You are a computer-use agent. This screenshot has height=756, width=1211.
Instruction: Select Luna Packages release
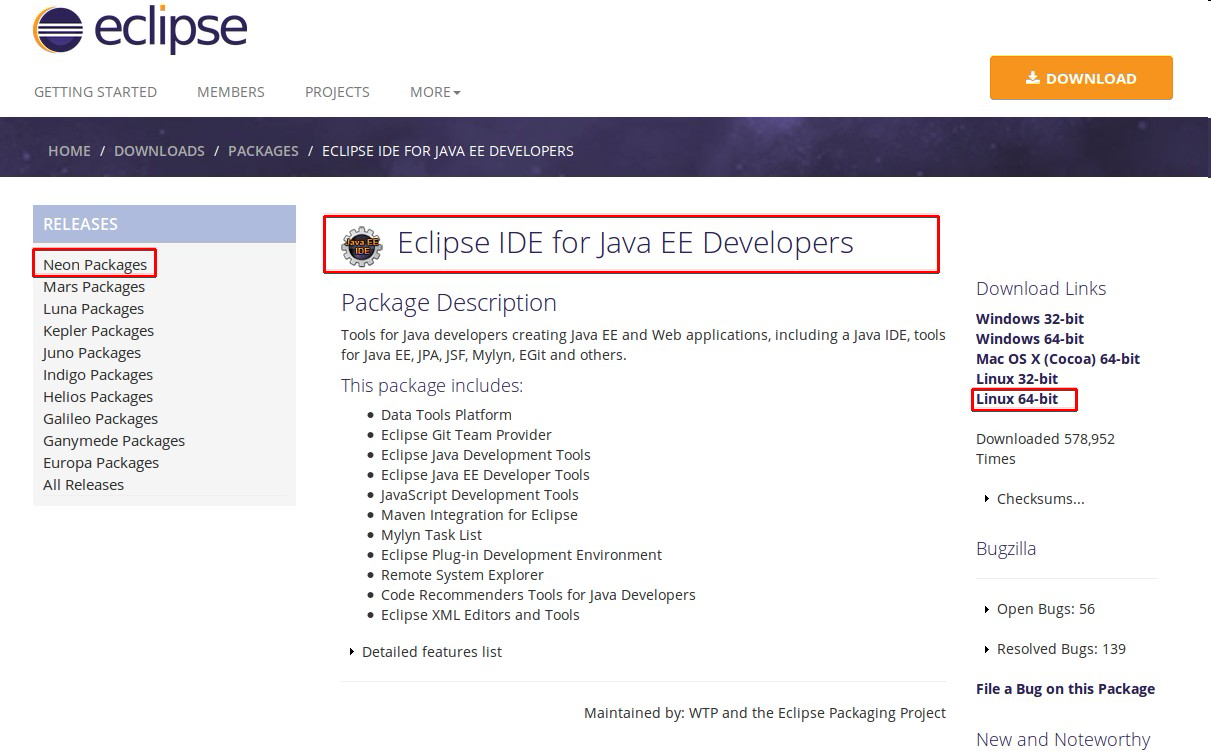pos(93,309)
